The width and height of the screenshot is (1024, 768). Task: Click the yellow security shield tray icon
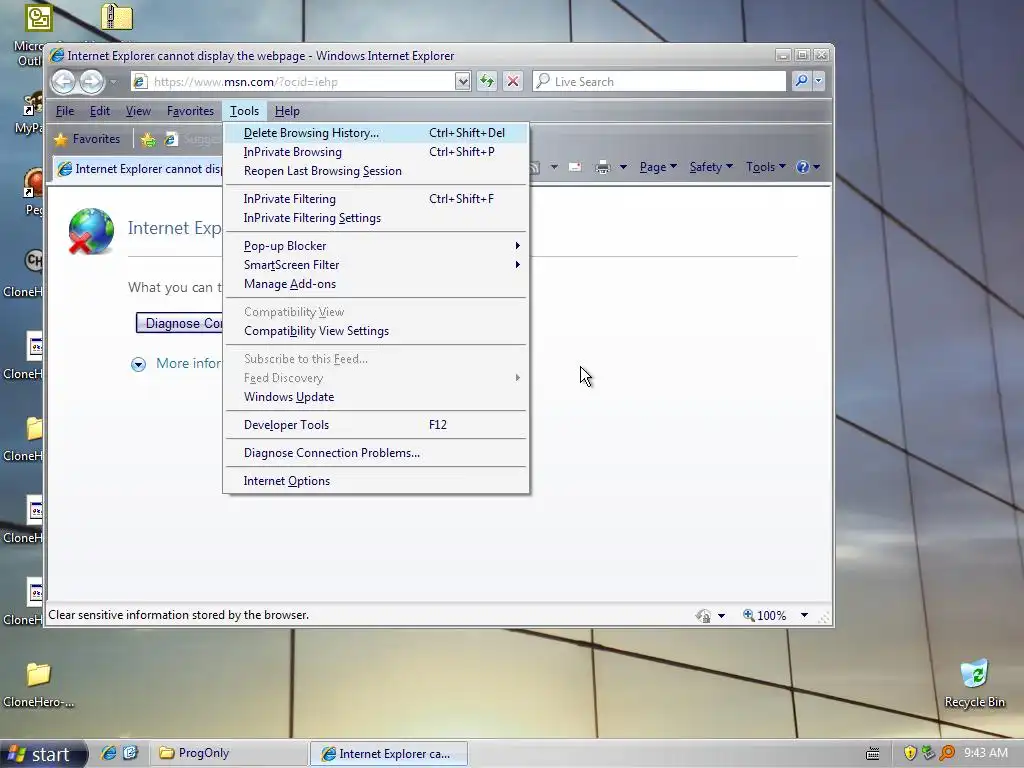(x=909, y=754)
